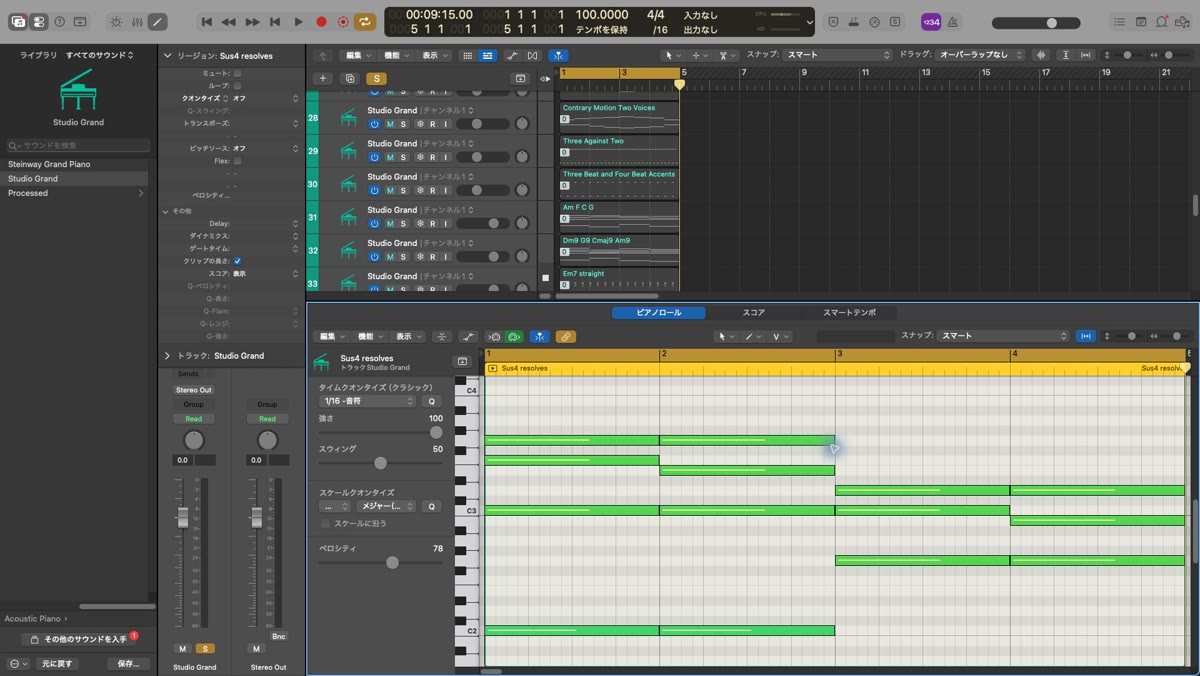Open the scissors tool menu
Viewport: 1200px width, 676px height.
point(725,55)
